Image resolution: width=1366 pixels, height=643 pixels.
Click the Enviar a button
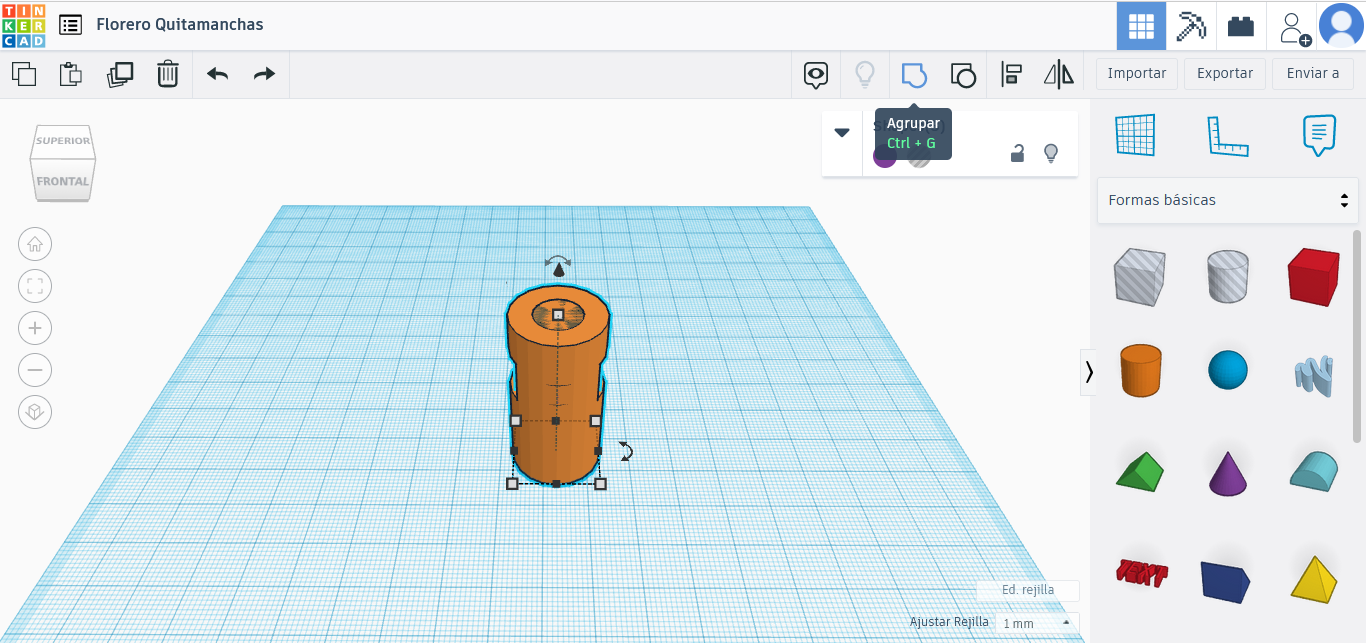pyautogui.click(x=1313, y=73)
